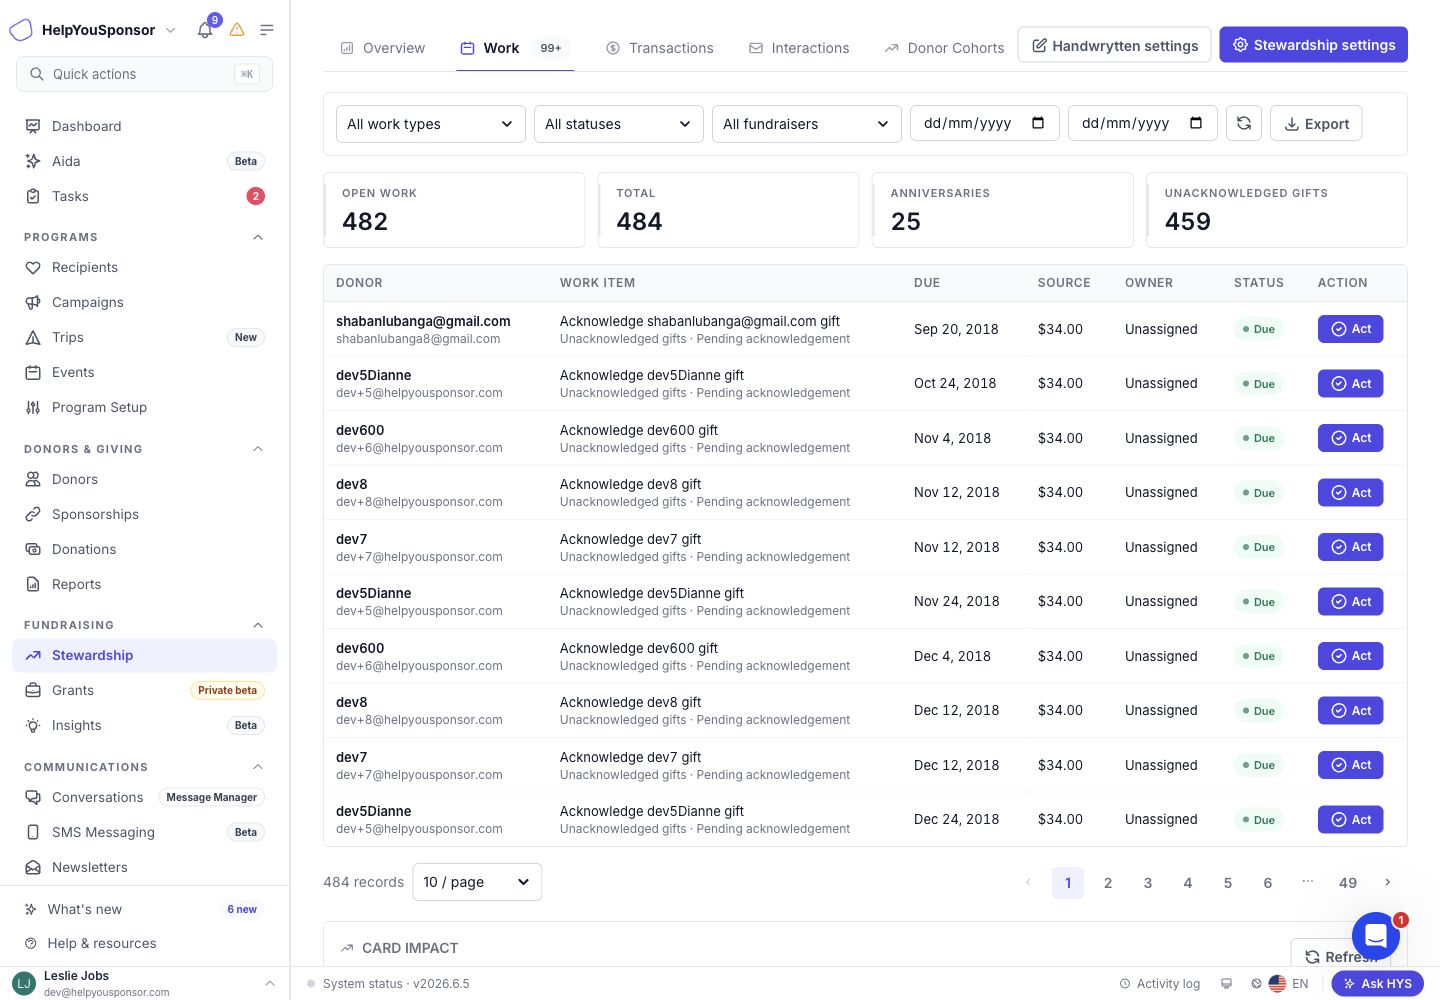Change the 10 / page size dropdown
This screenshot has width=1440, height=1000.
coord(477,882)
